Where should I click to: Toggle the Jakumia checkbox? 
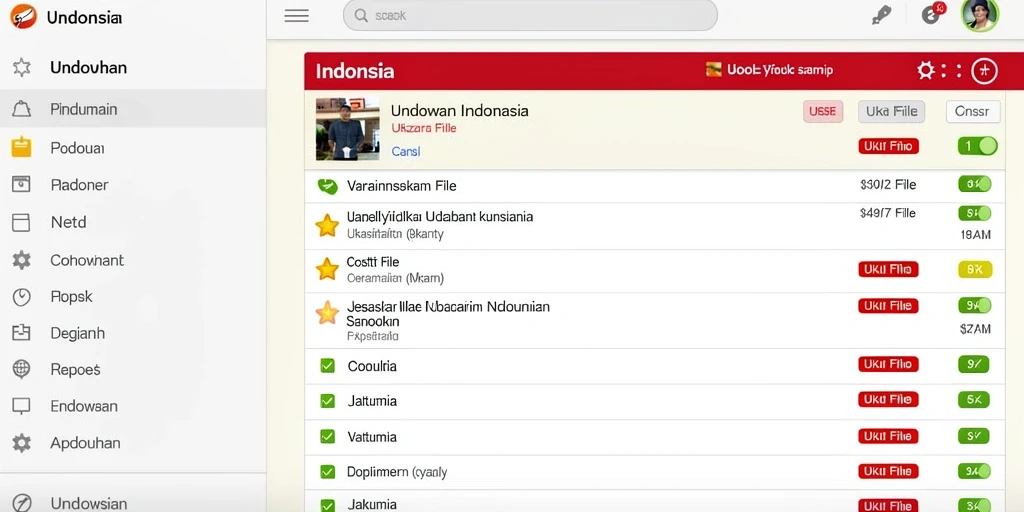(x=327, y=505)
